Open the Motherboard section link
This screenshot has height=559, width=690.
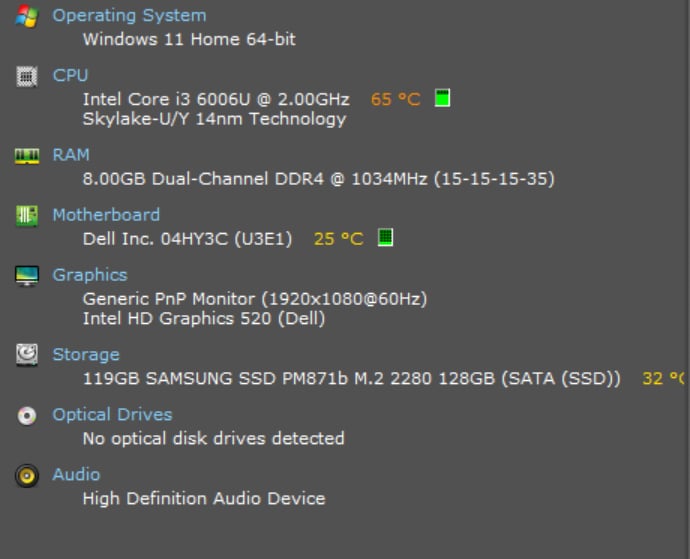point(106,214)
